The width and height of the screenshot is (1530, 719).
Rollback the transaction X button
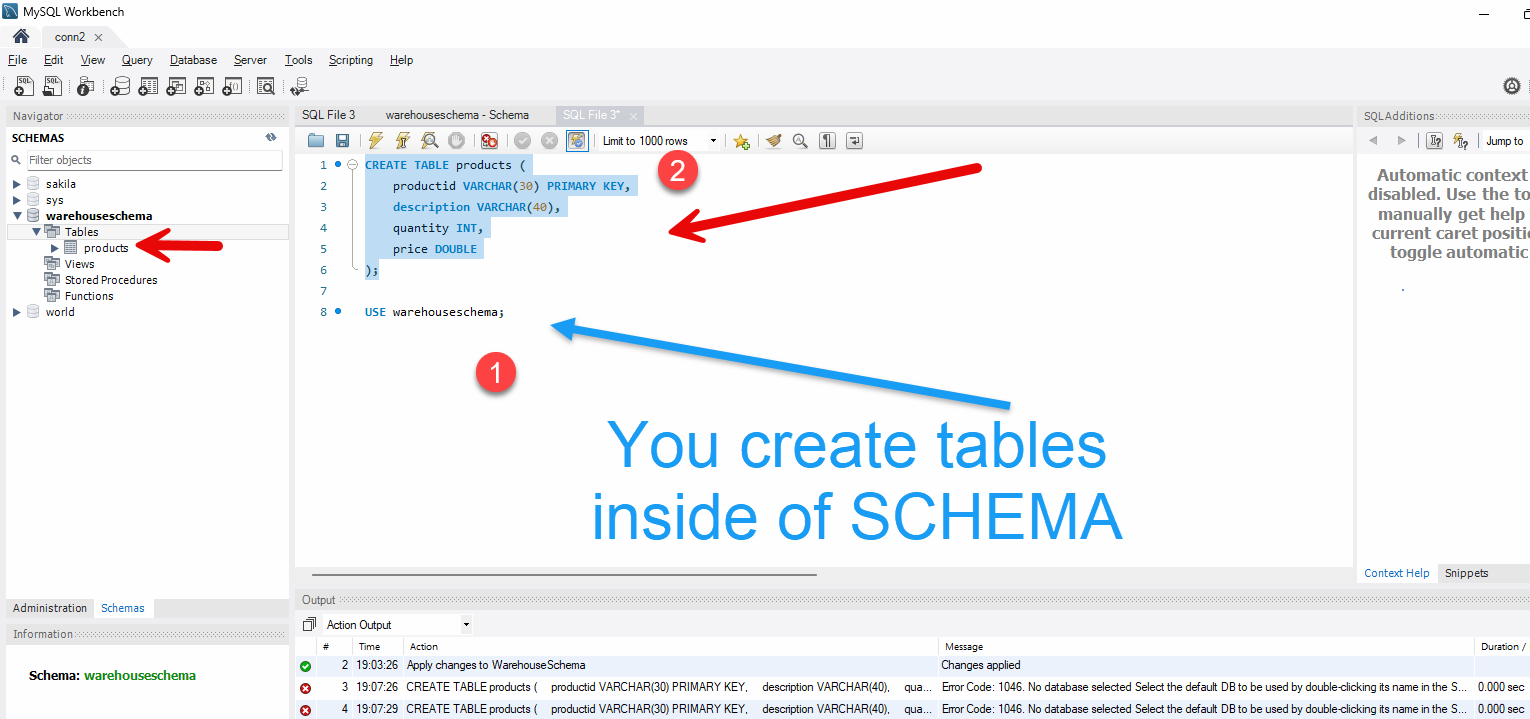549,141
